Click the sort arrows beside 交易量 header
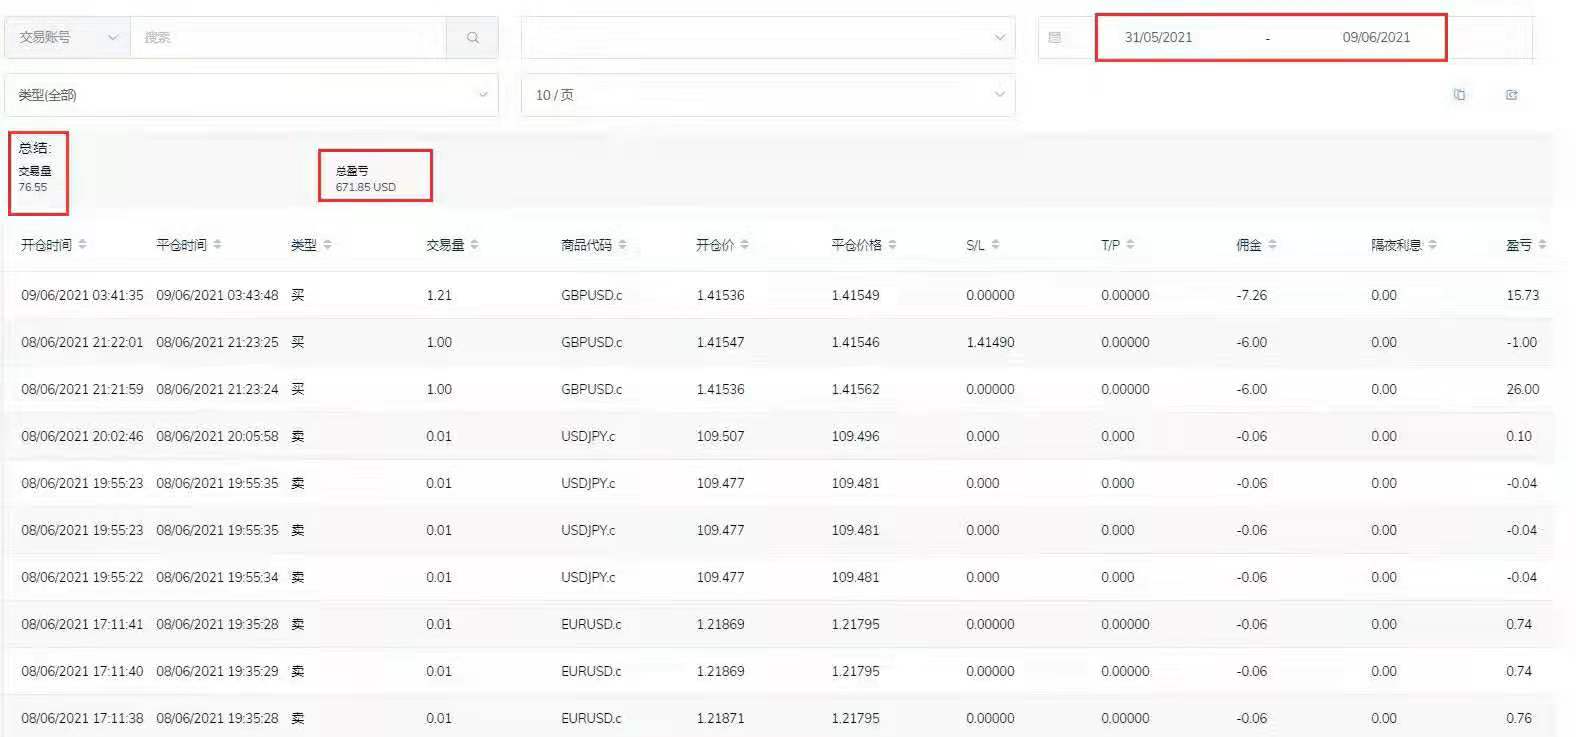This screenshot has height=737, width=1576. pyautogui.click(x=474, y=244)
